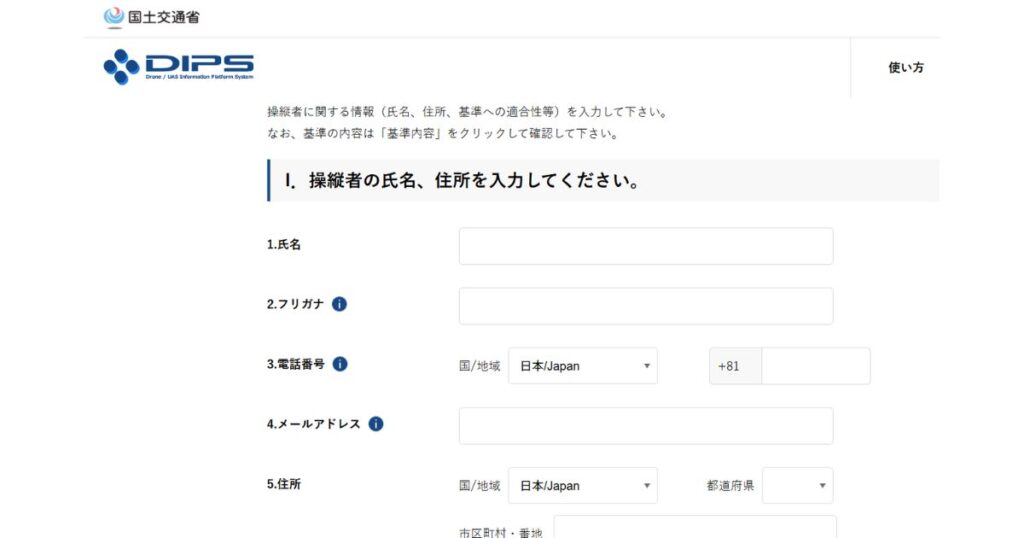Click the 市区町村・番地 address input field
Viewport: 1024px width, 538px height.
tap(694, 528)
